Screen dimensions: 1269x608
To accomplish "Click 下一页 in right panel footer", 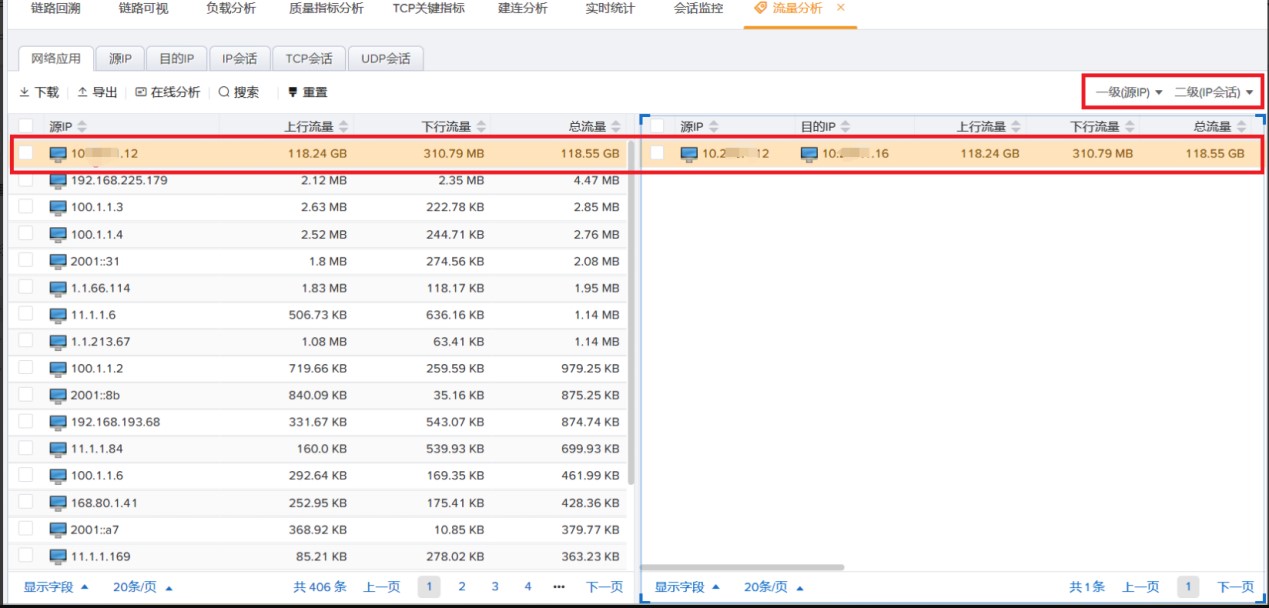I will (1235, 587).
